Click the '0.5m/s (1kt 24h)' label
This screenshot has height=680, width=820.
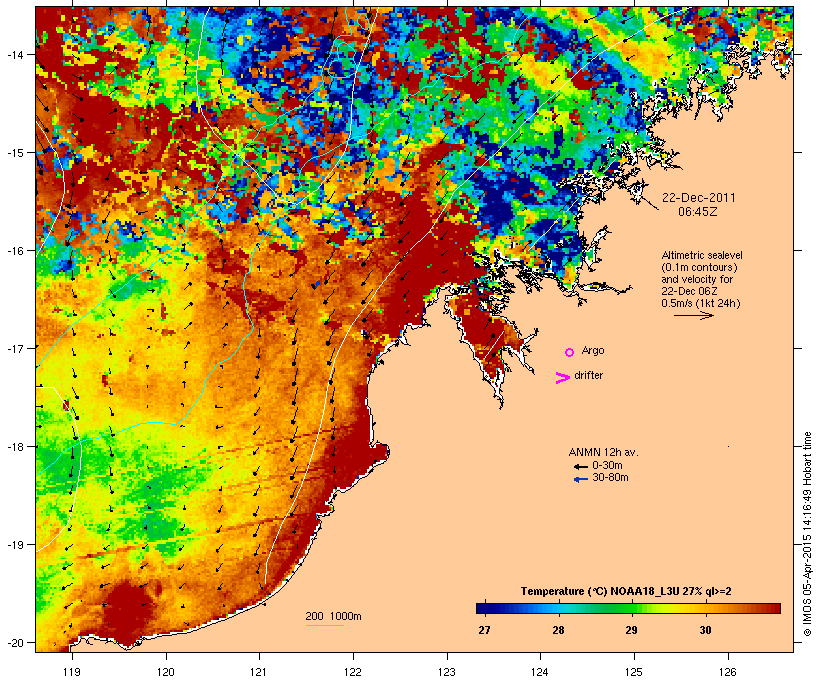[x=701, y=303]
